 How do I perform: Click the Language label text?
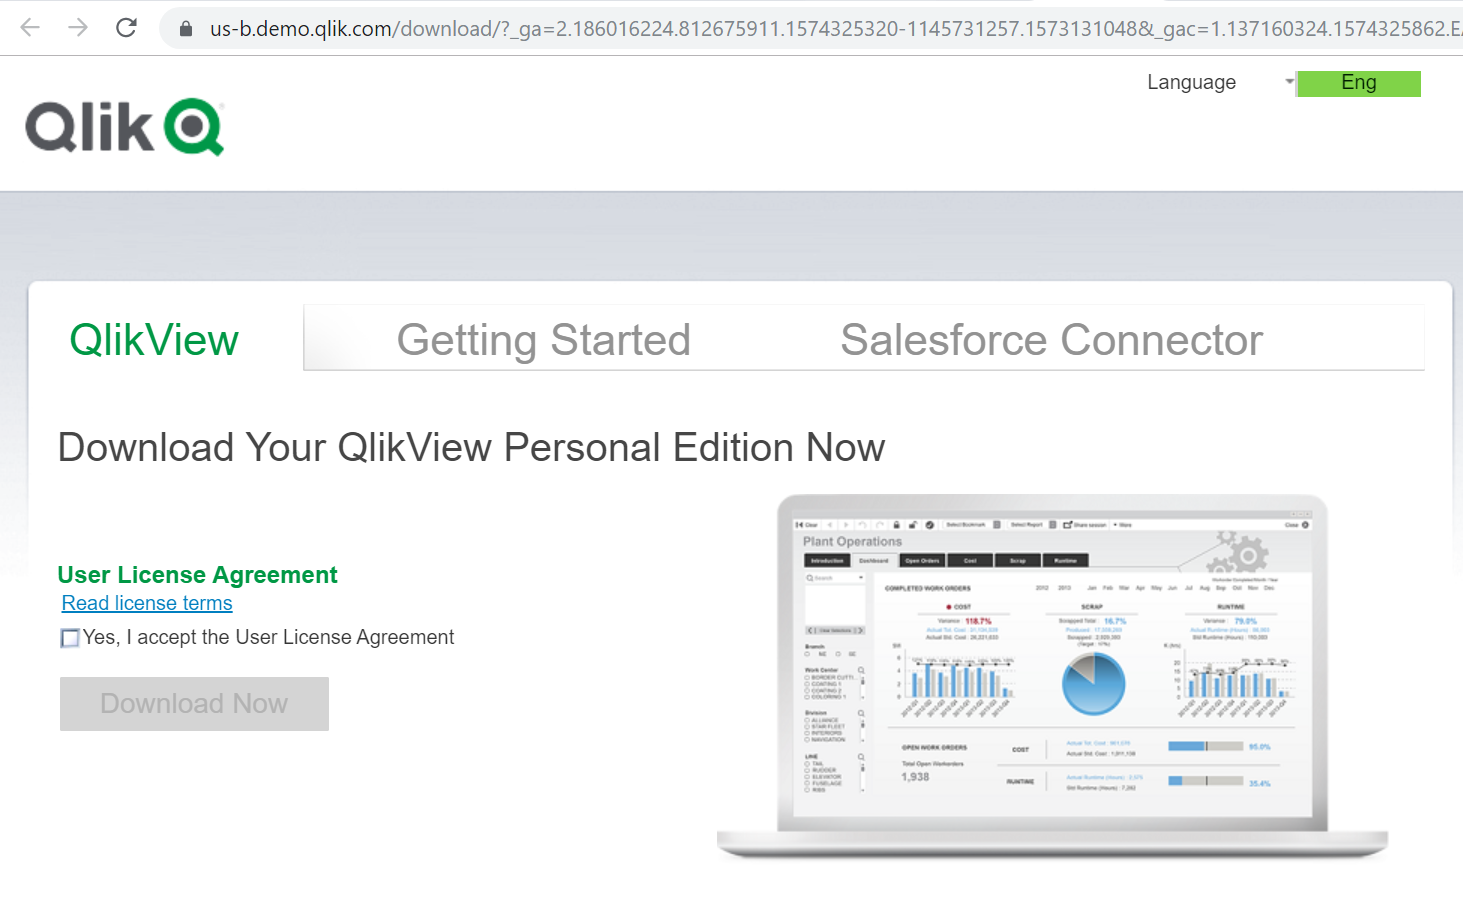[1191, 82]
